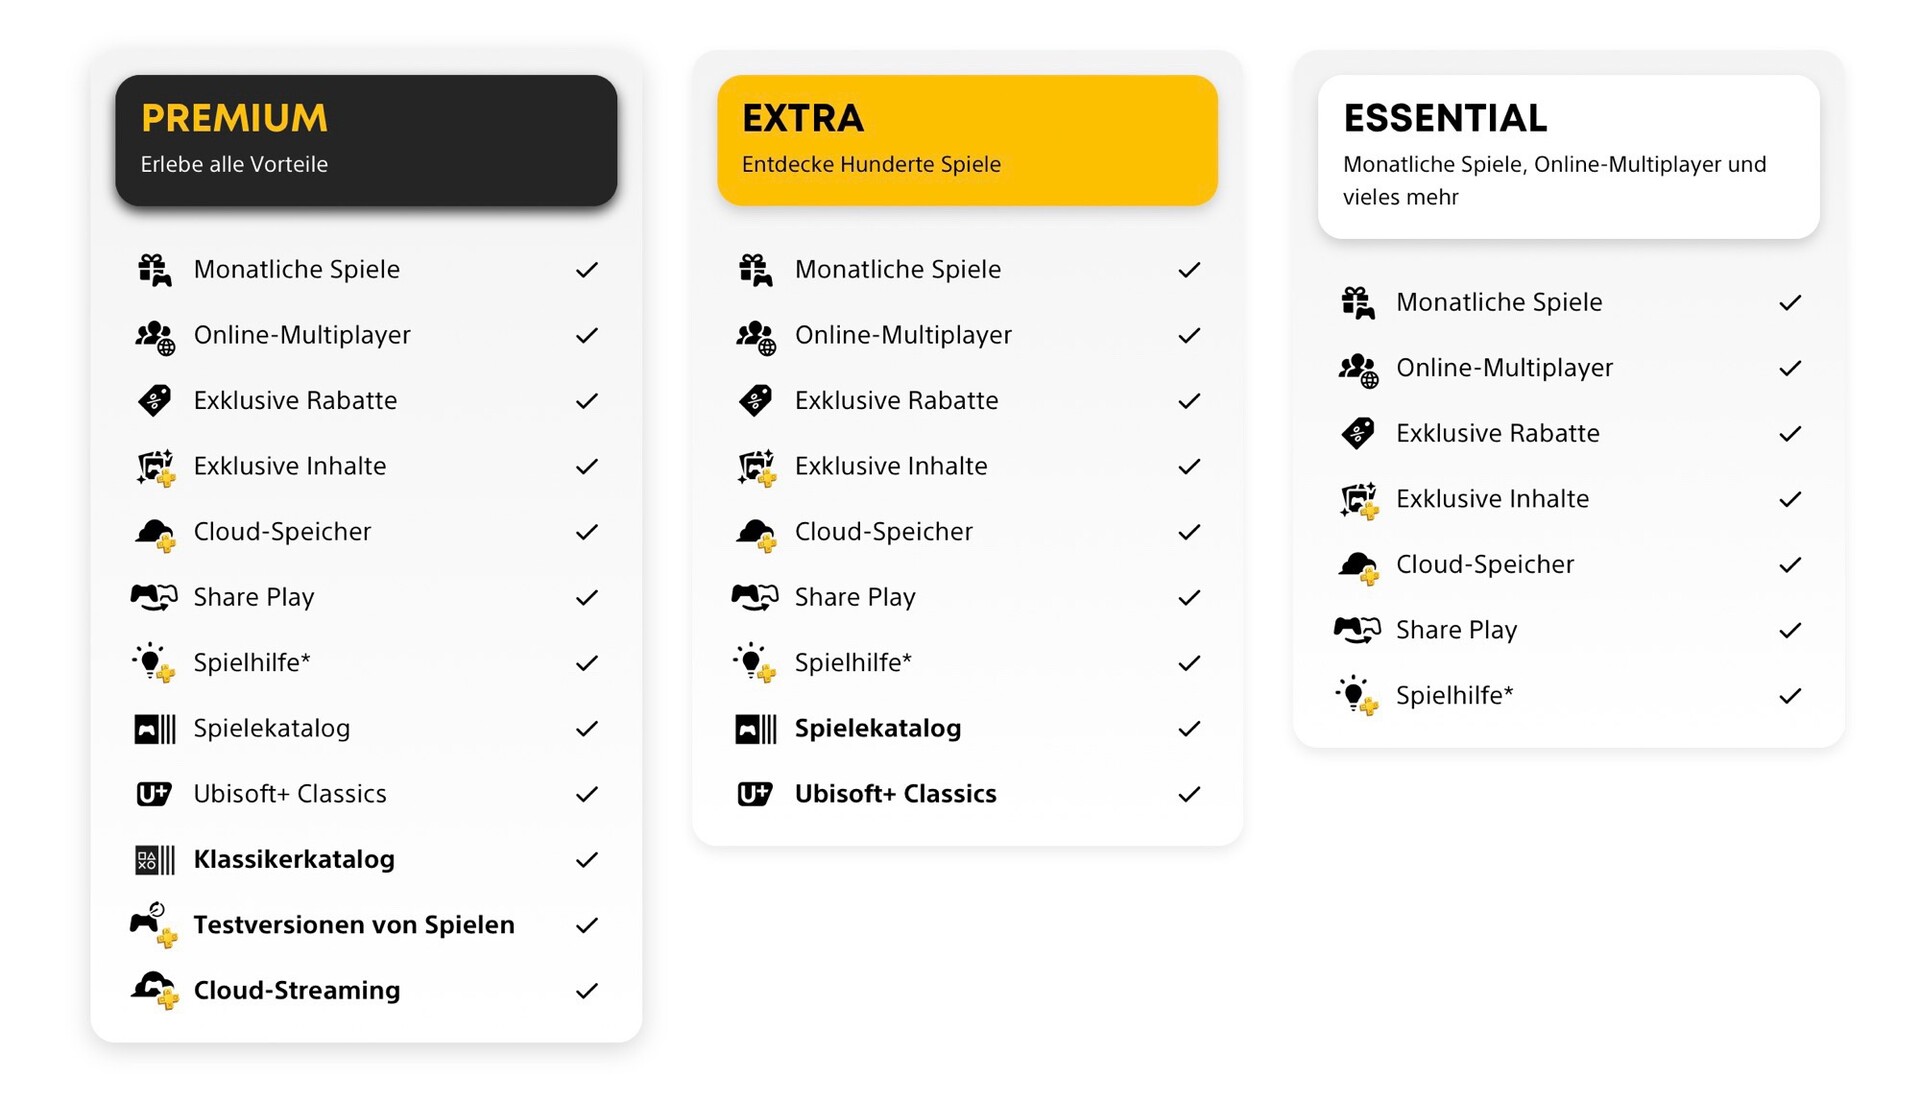Click the checkmark next to Extra Ubisoft+ Classics

[x=1189, y=795]
